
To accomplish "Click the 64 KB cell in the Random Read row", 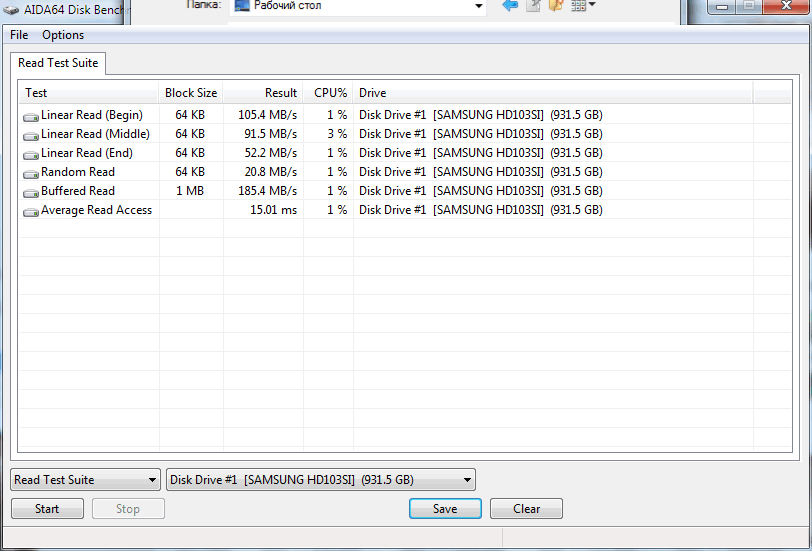I will pos(190,172).
